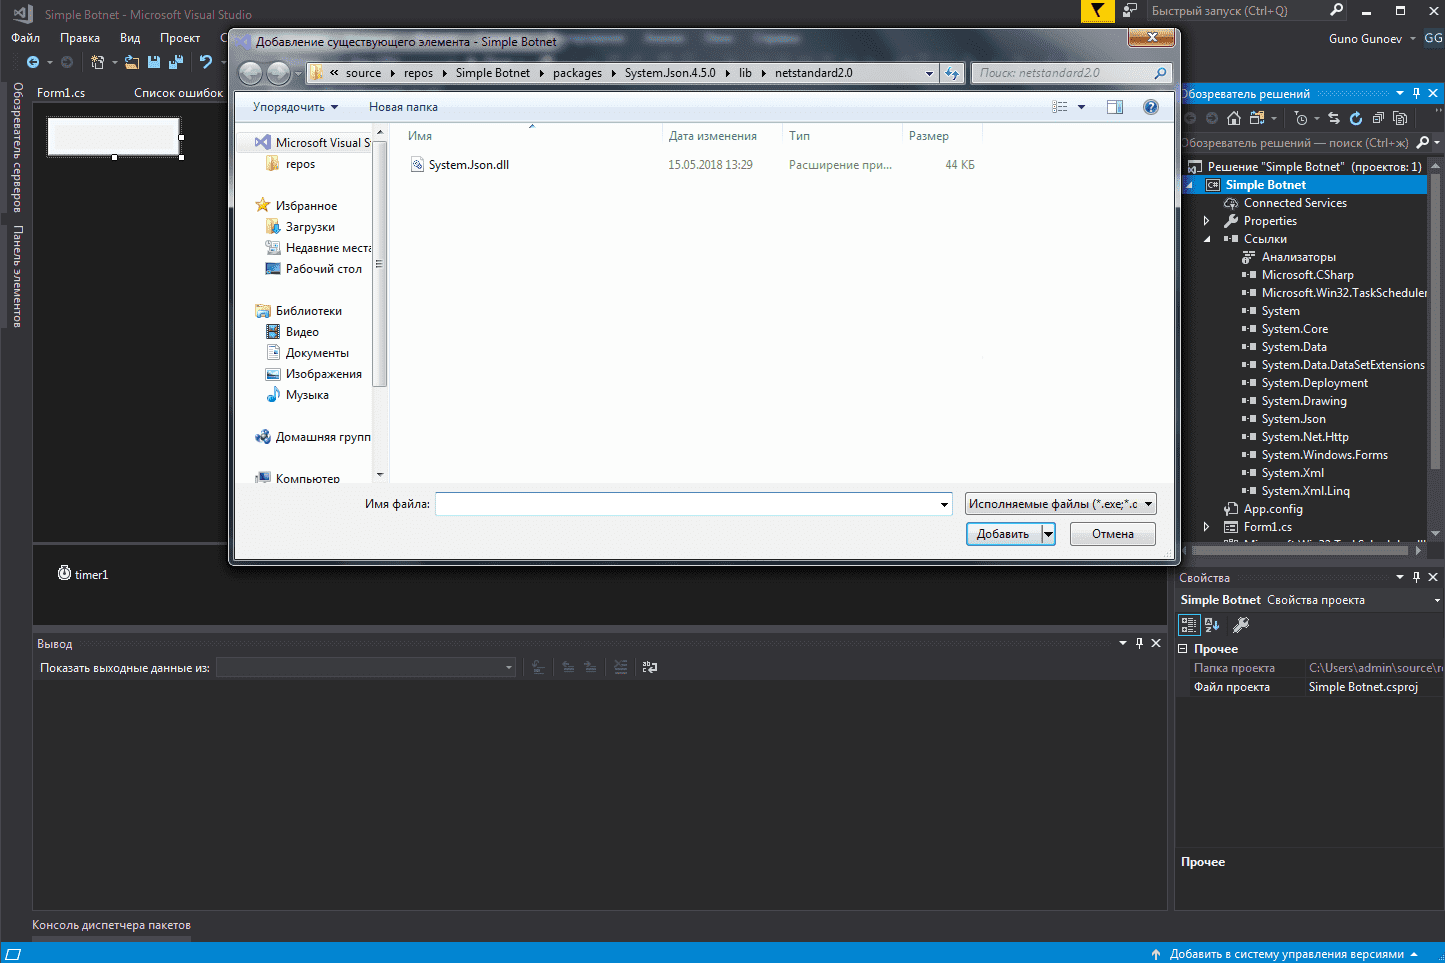Image resolution: width=1445 pixels, height=963 pixels.
Task: Click Новая папка in the dialog toolbar
Action: [403, 107]
